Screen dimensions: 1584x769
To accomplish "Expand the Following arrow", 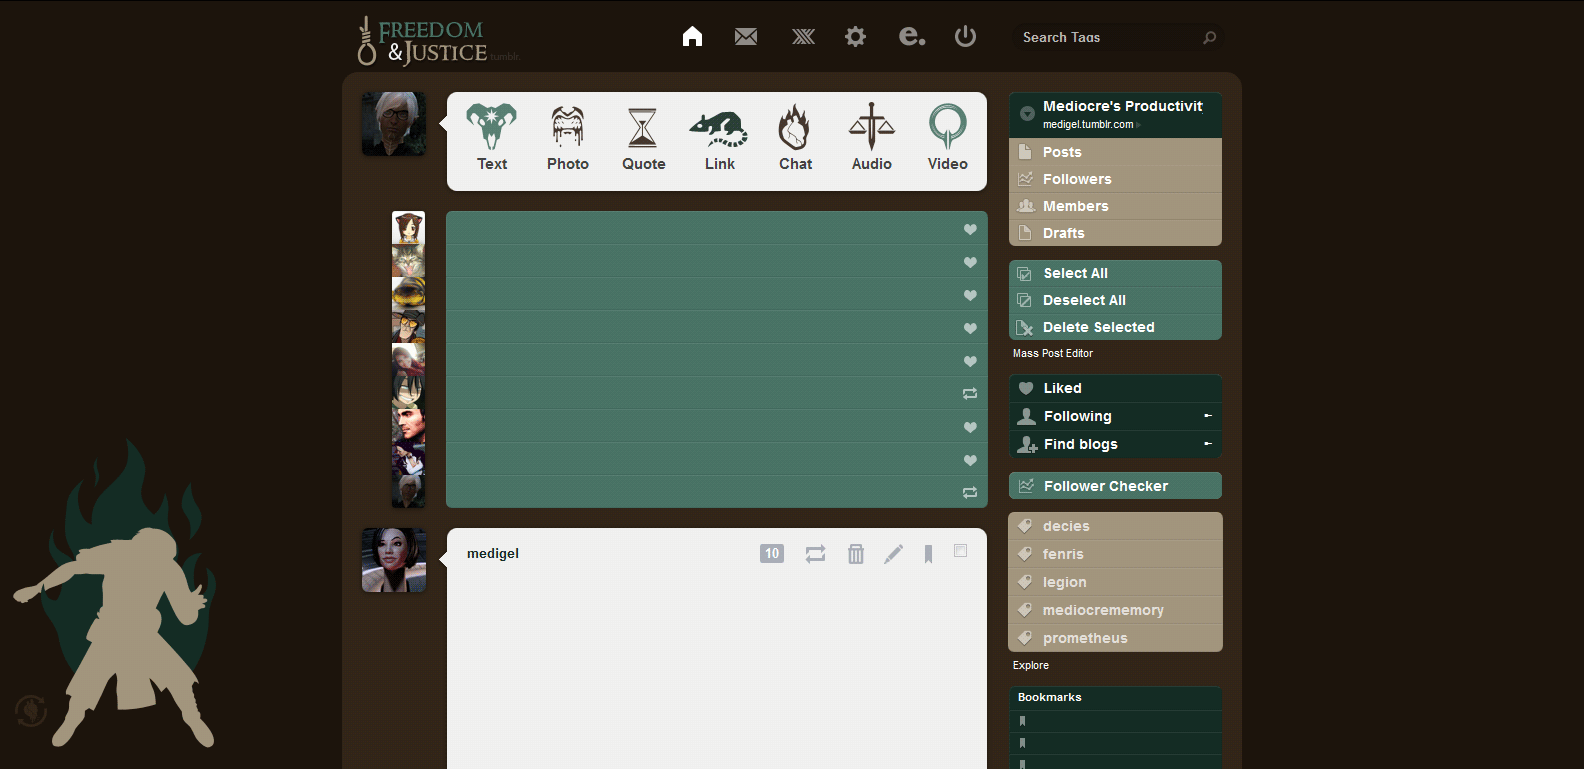I will 1208,416.
